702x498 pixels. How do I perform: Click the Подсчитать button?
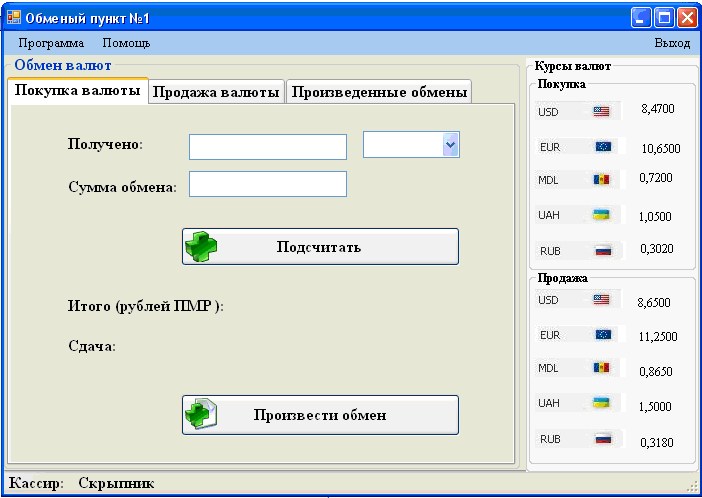(321, 247)
